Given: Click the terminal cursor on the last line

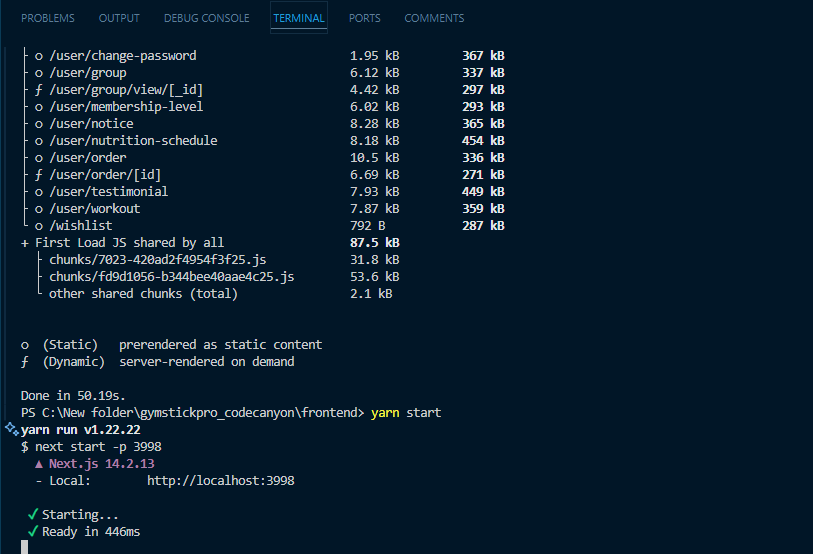Looking at the screenshot, I should coord(25,547).
